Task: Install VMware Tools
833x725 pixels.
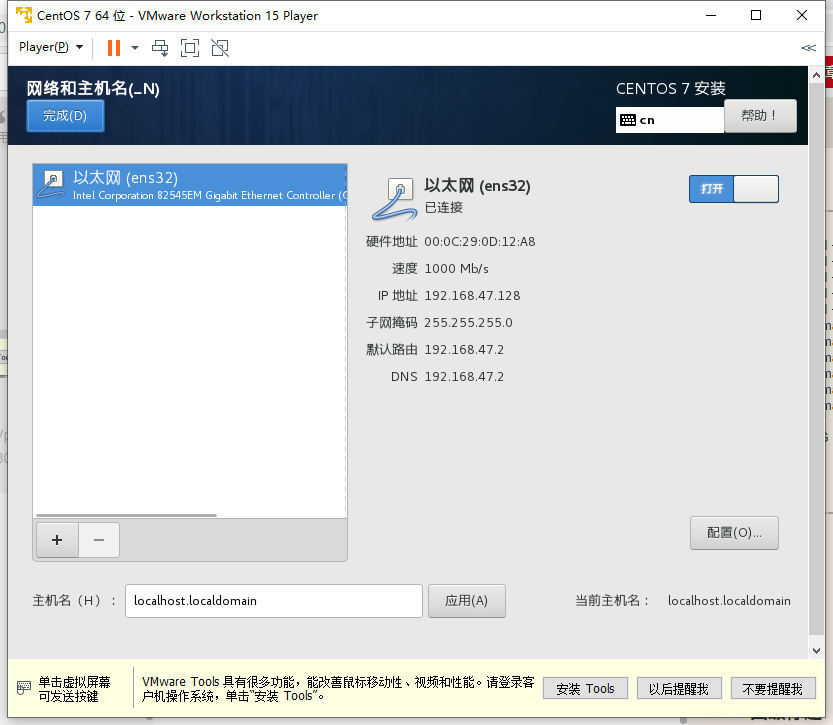Action: pyautogui.click(x=584, y=688)
